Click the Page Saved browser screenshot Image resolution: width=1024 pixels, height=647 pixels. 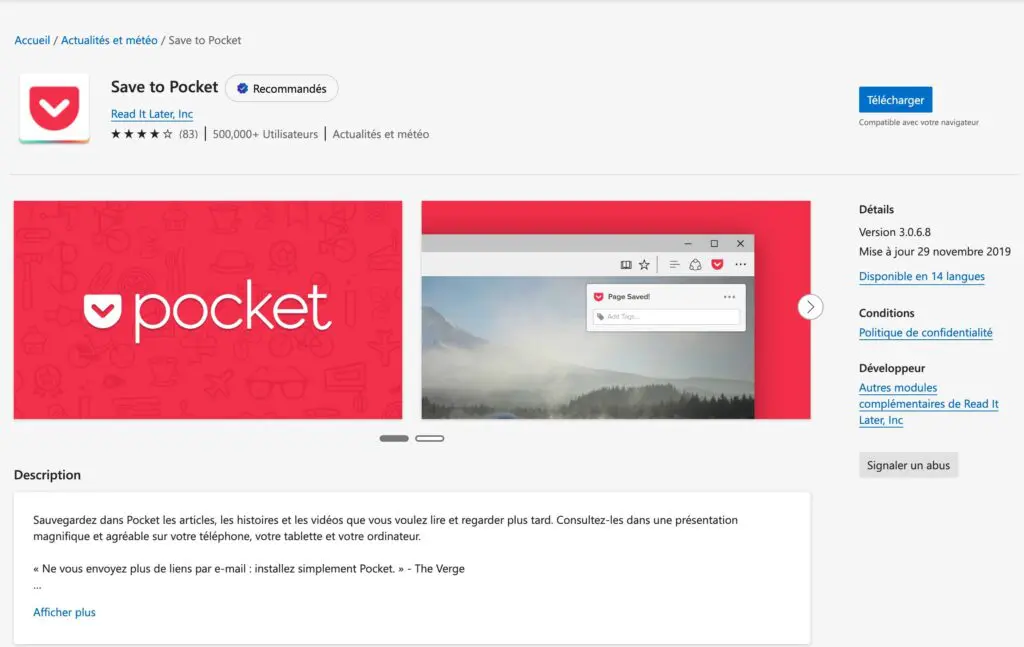tap(616, 309)
